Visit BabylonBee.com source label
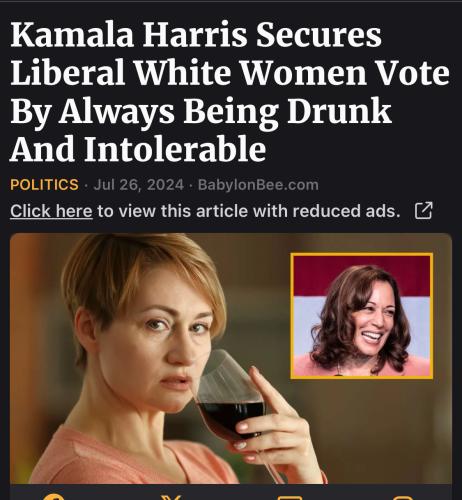 pyautogui.click(x=258, y=185)
